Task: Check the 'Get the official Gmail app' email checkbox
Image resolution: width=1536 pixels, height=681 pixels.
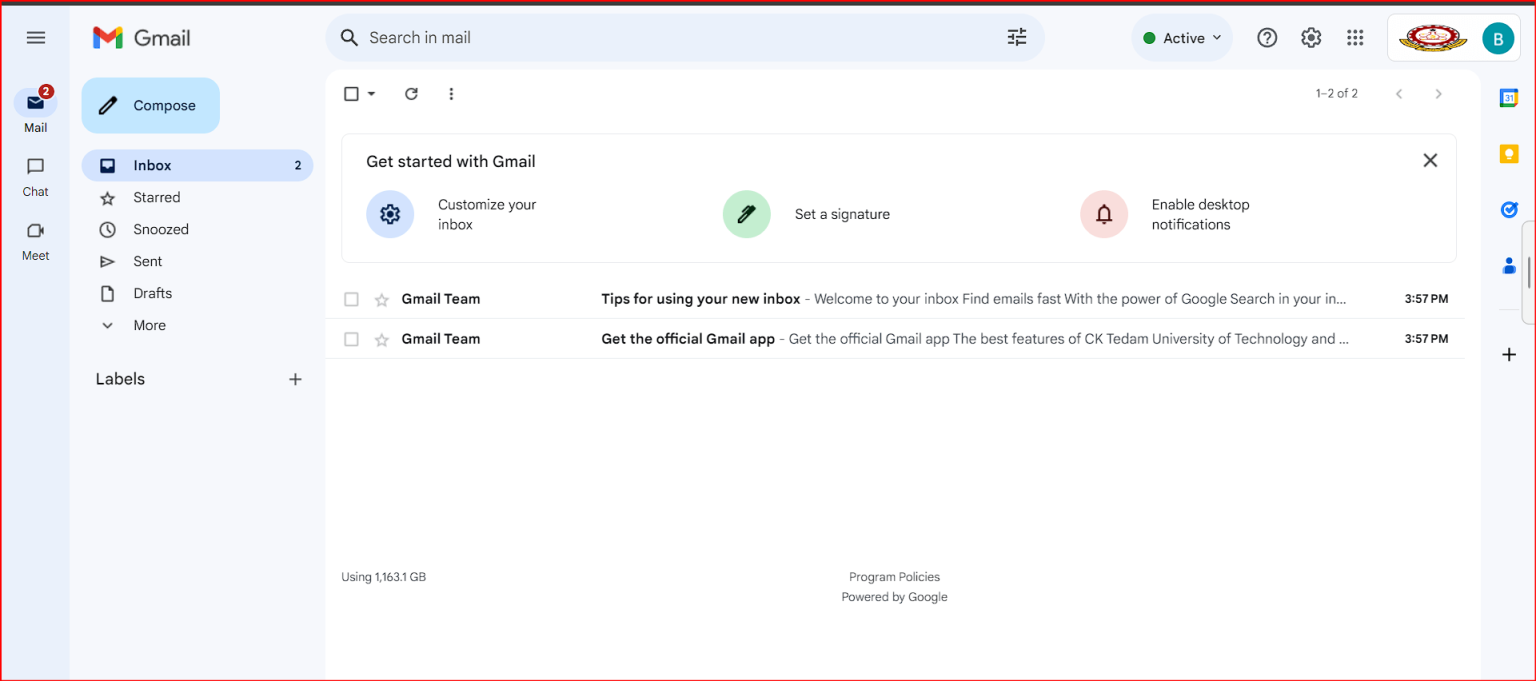Action: point(351,339)
